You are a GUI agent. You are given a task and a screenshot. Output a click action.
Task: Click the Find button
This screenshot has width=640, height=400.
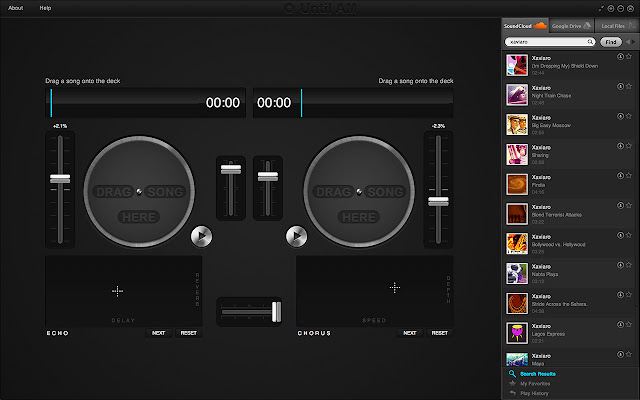[611, 42]
